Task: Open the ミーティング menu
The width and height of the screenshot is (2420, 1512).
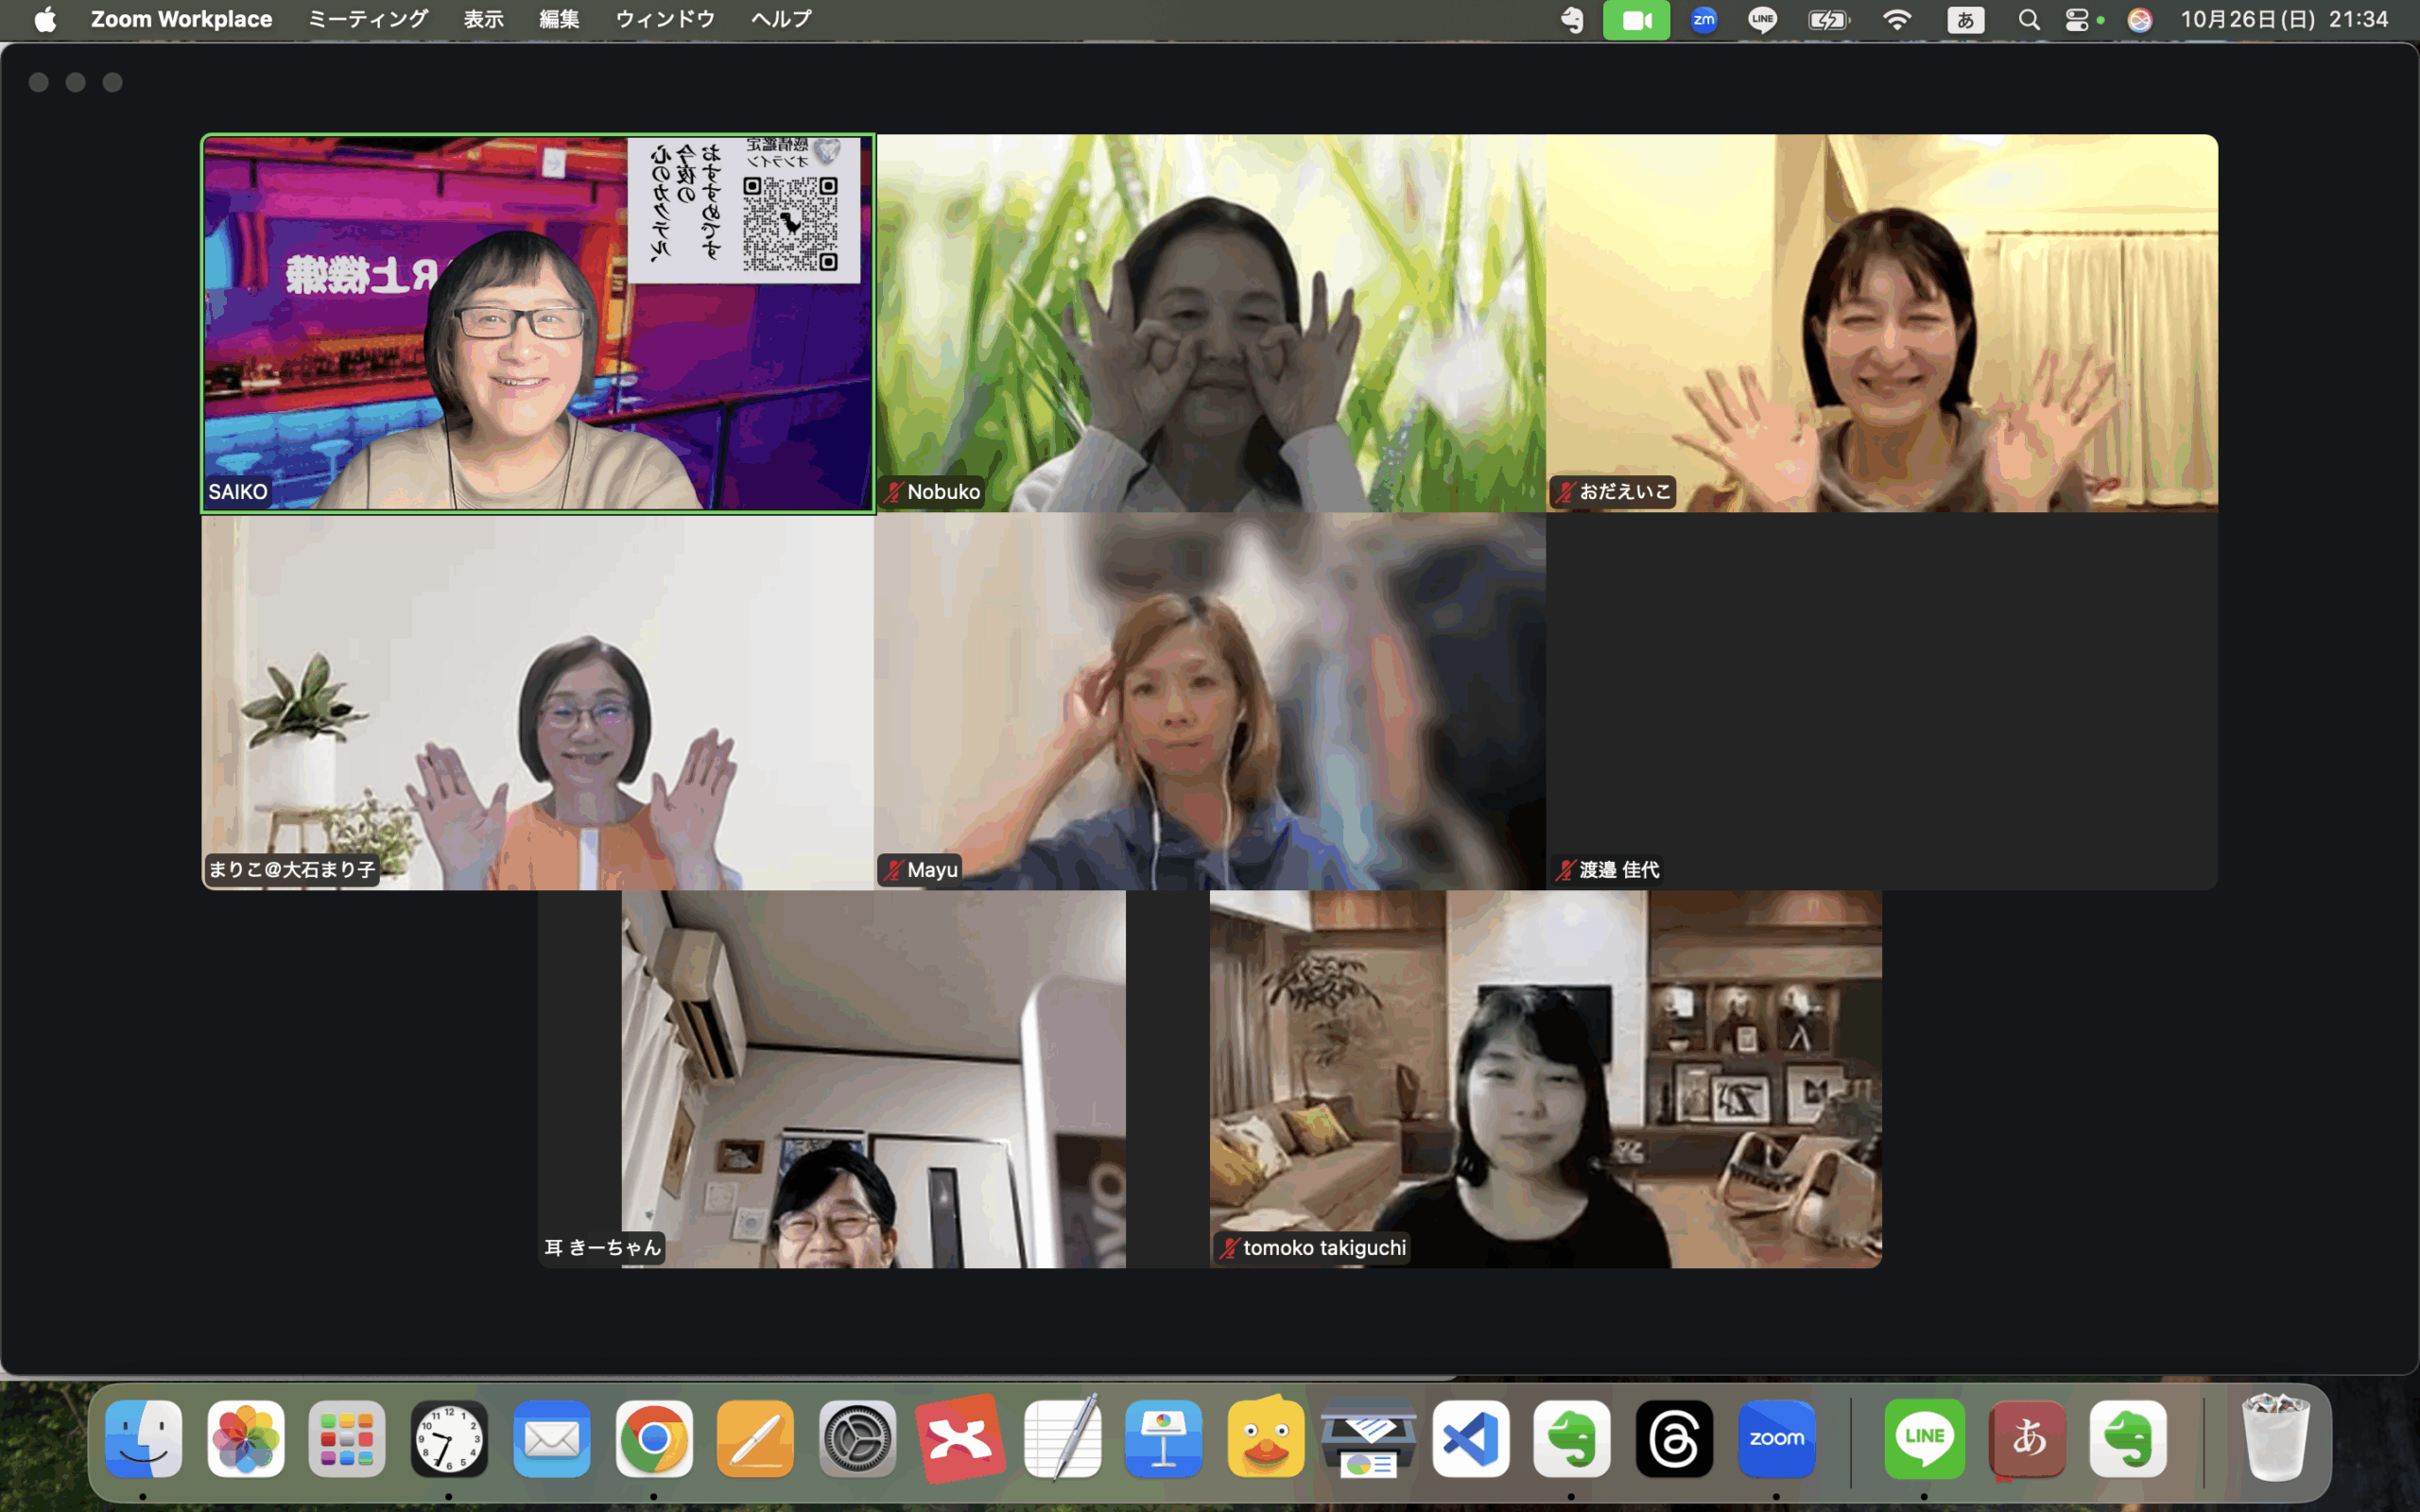Action: (x=367, y=20)
